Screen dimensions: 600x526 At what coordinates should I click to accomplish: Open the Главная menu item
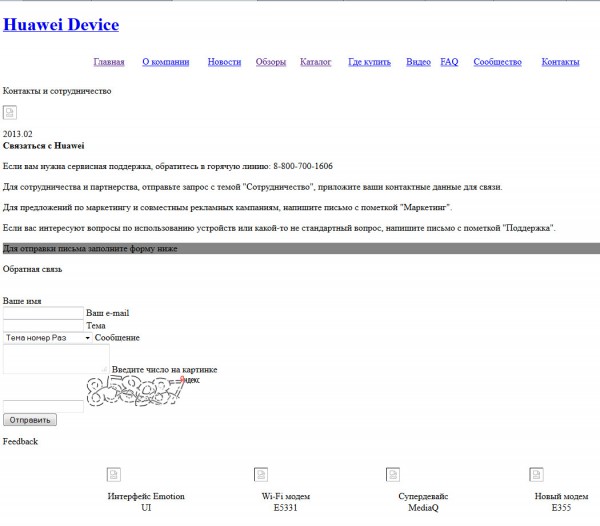click(109, 62)
